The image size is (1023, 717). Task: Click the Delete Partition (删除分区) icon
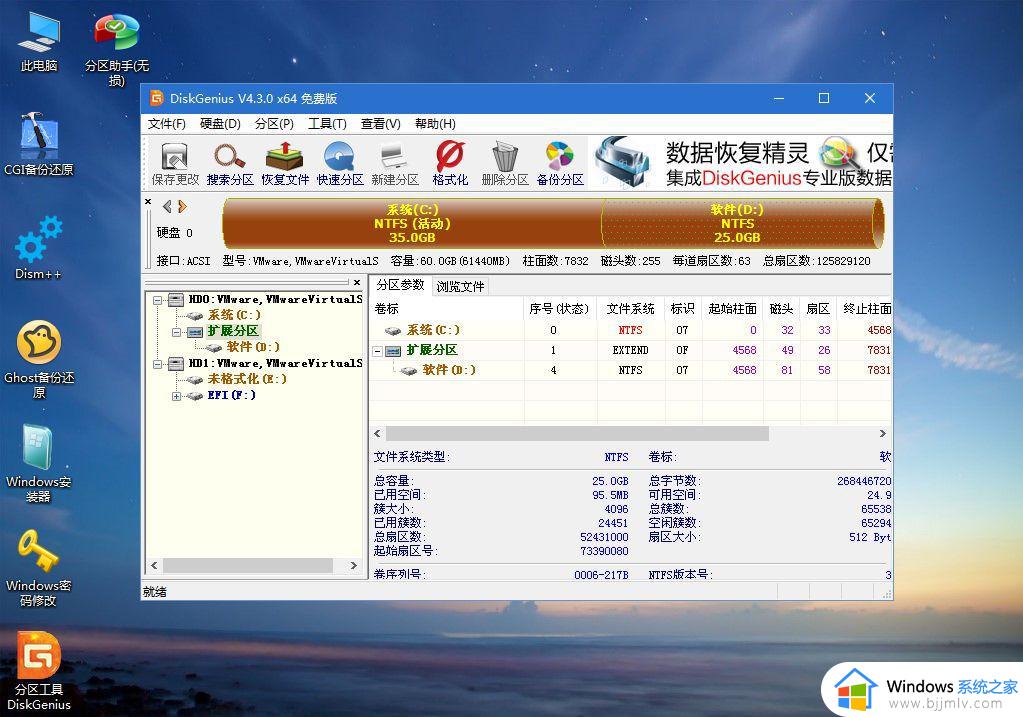(x=504, y=163)
